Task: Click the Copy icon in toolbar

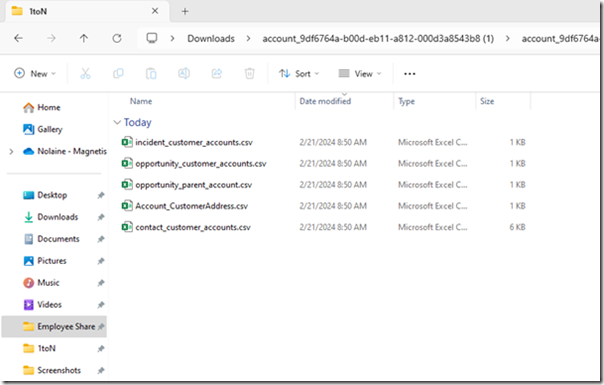Action: pyautogui.click(x=118, y=73)
